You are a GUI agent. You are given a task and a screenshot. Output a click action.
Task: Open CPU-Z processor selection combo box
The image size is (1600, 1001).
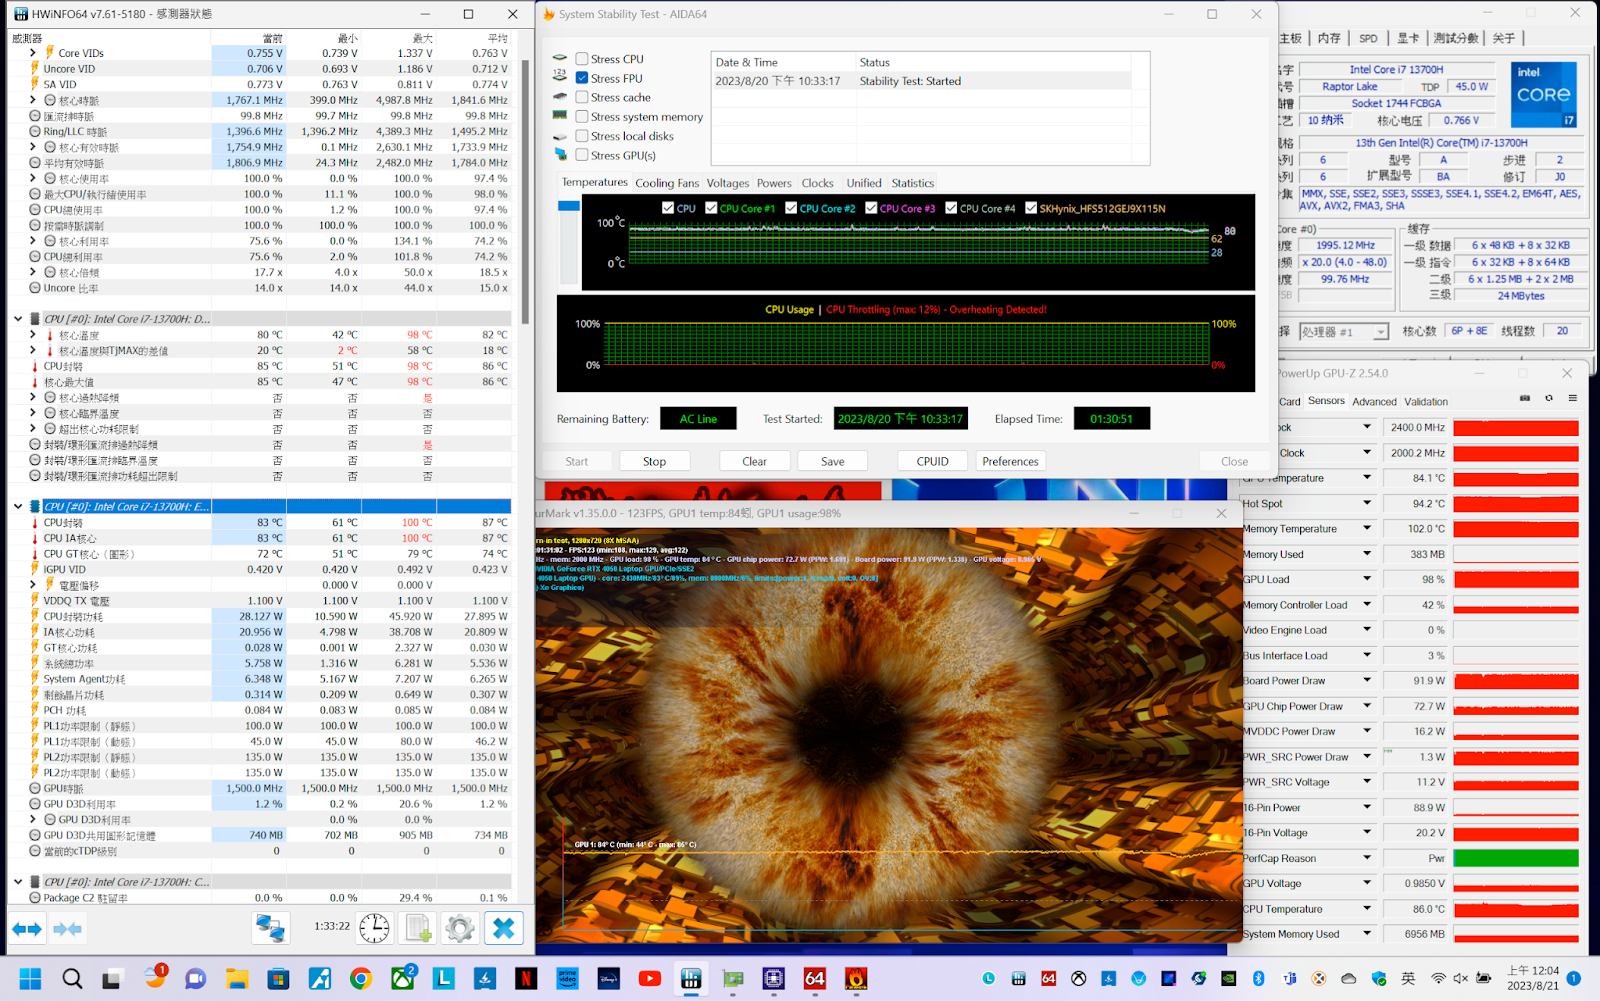pos(1344,331)
